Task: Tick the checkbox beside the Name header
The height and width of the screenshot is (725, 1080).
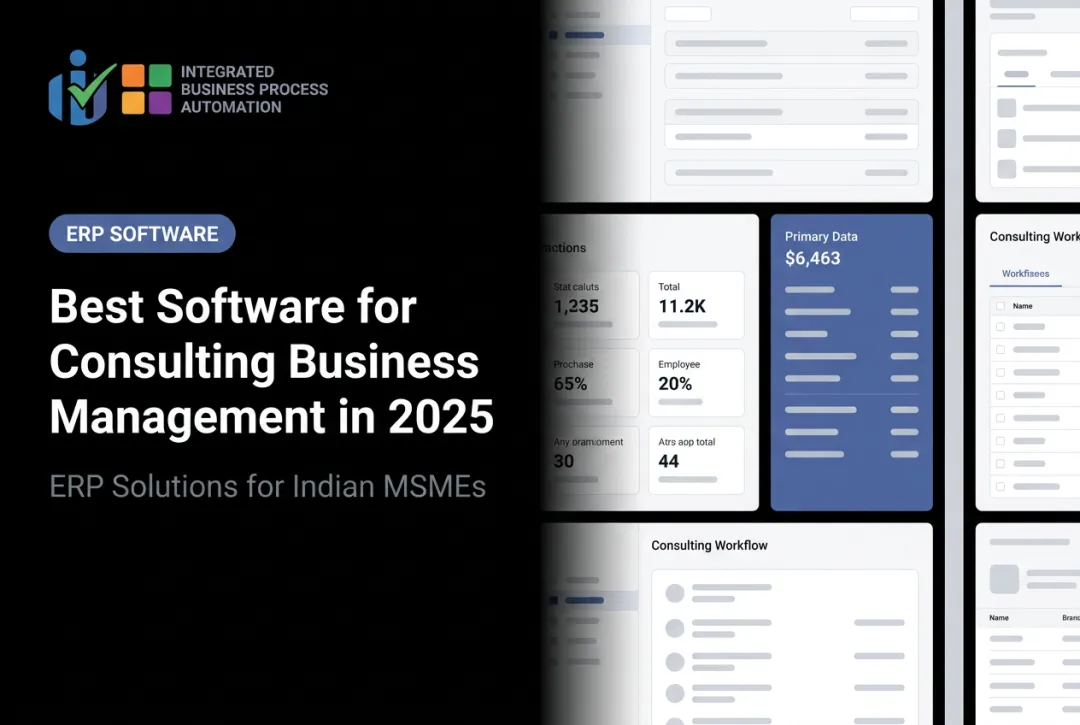Action: click(1000, 306)
